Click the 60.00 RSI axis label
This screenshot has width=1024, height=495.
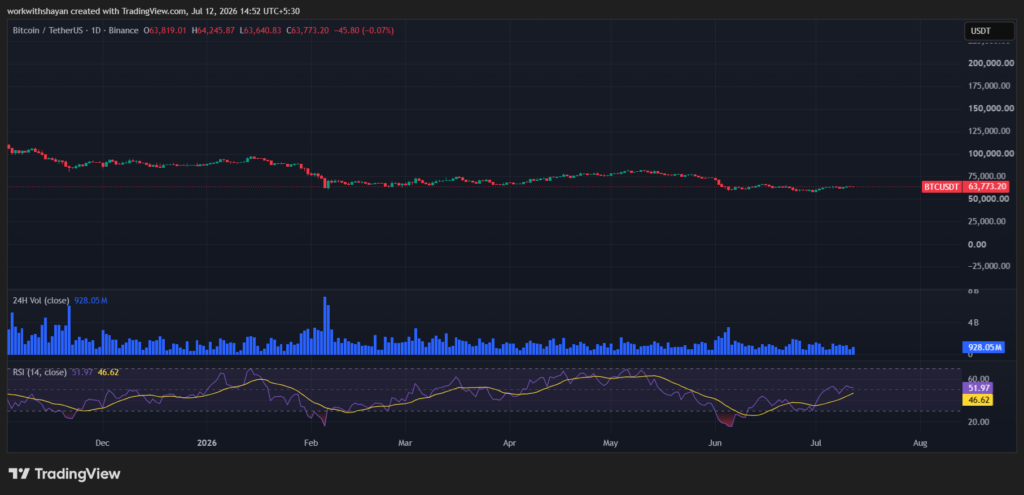point(978,379)
